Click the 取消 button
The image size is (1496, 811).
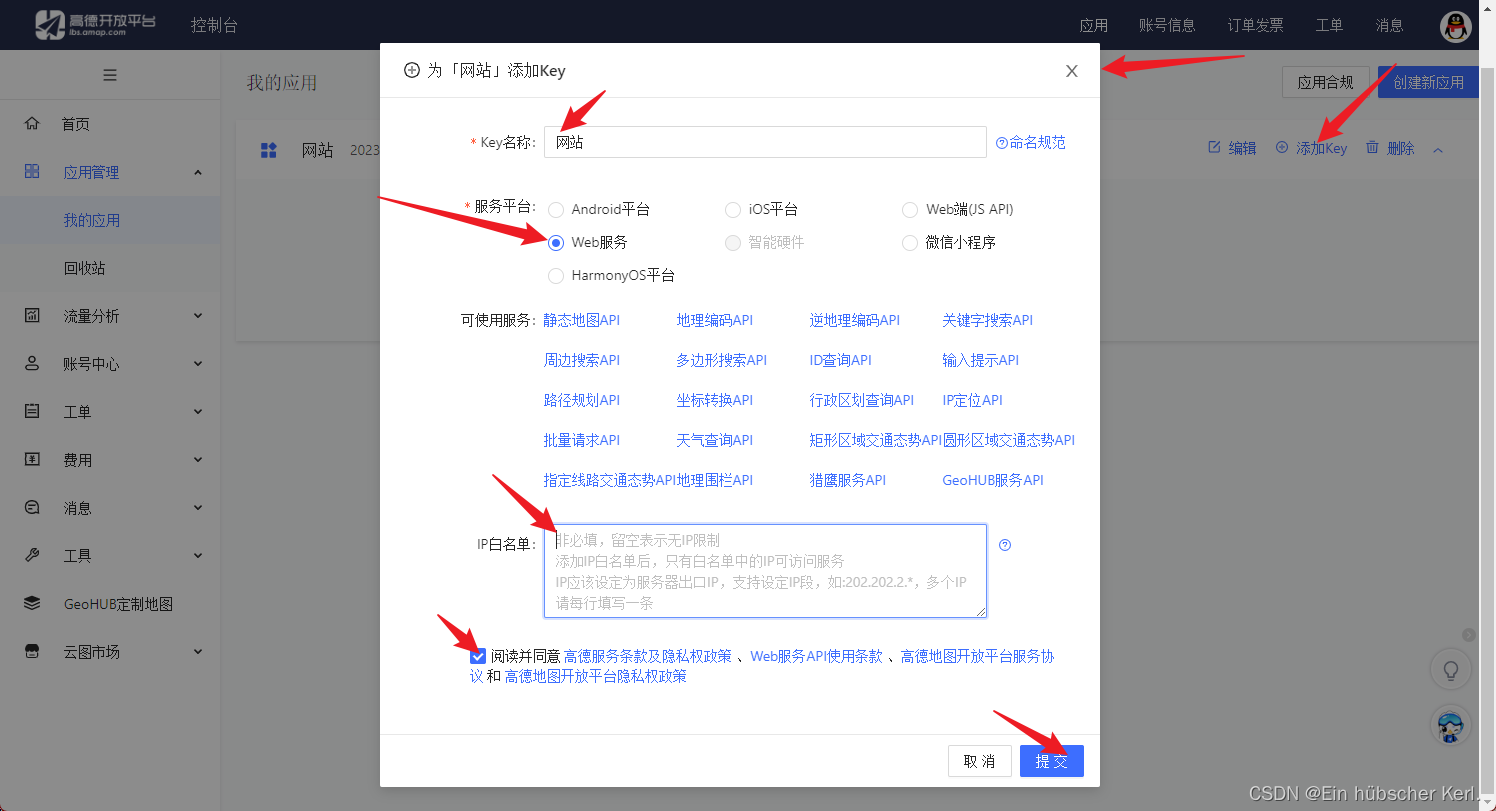point(980,761)
